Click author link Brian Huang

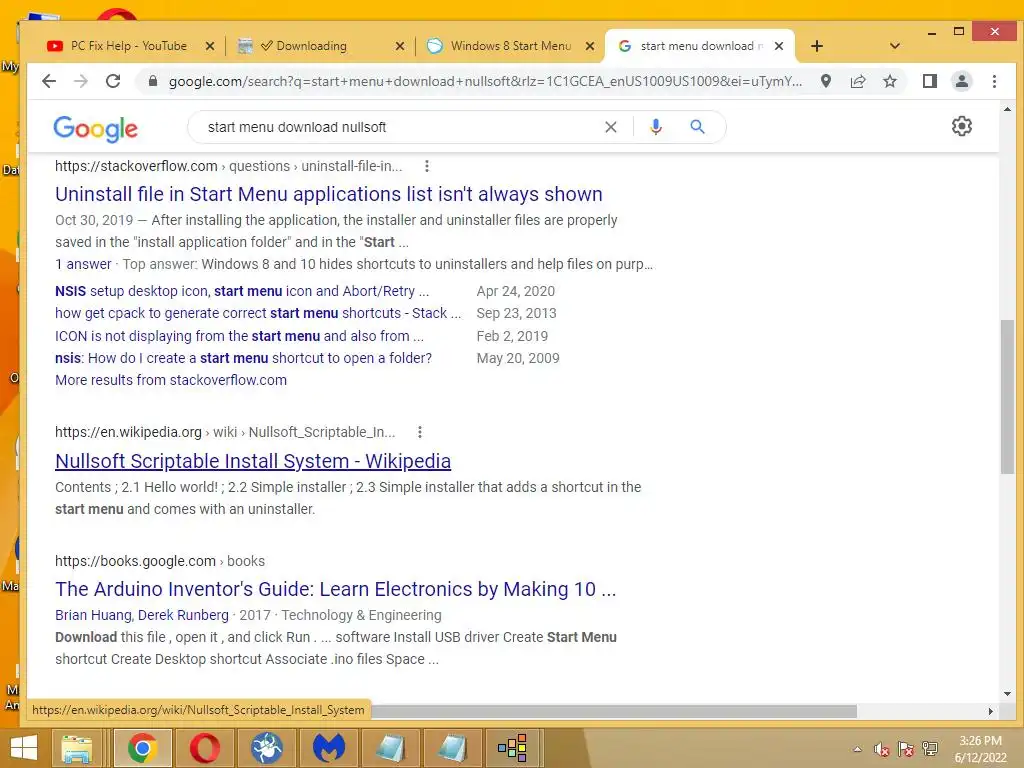click(x=94, y=615)
